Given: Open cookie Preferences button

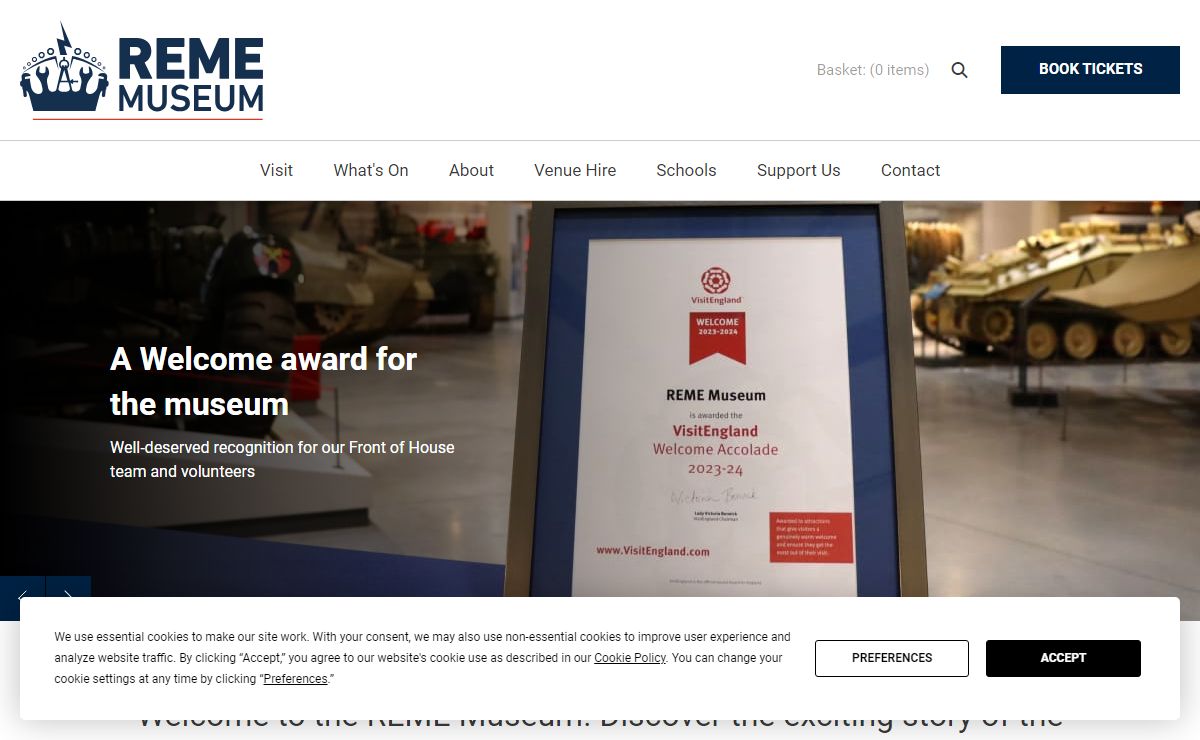Looking at the screenshot, I should (892, 658).
